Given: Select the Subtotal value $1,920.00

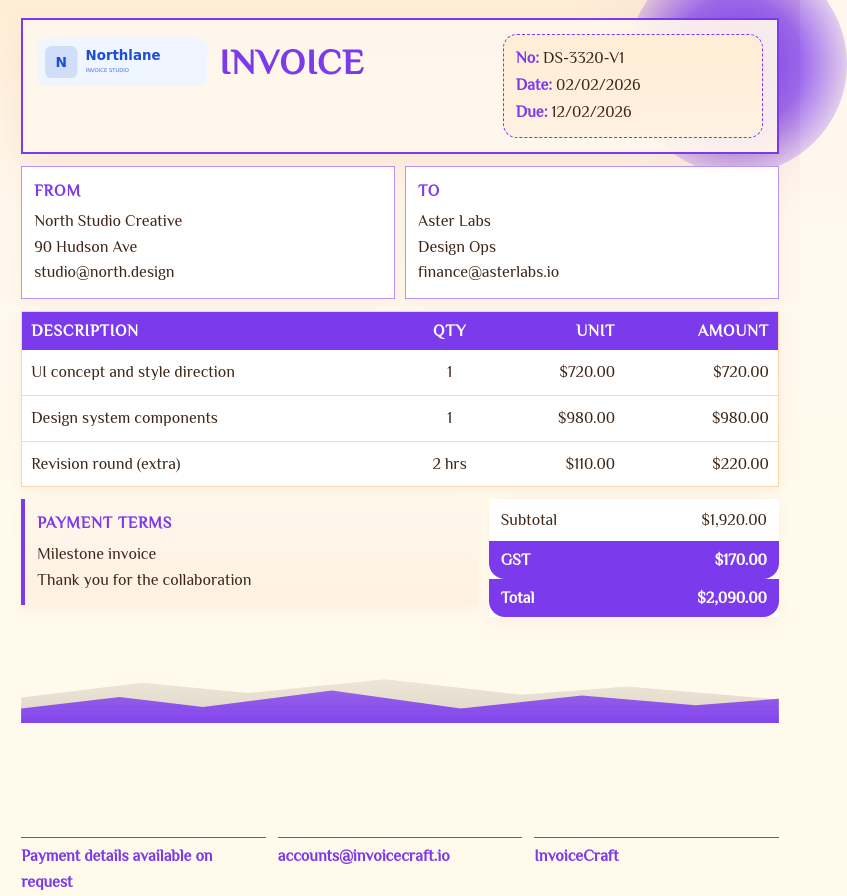Looking at the screenshot, I should pos(734,519).
